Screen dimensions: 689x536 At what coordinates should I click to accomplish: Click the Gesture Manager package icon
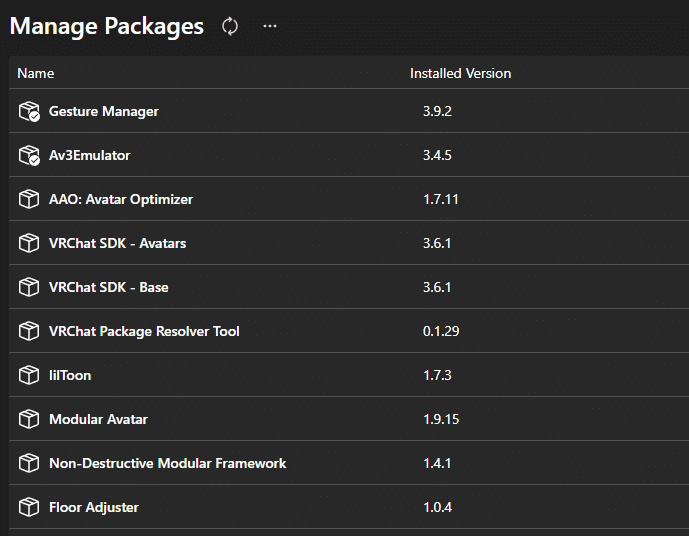(x=29, y=111)
